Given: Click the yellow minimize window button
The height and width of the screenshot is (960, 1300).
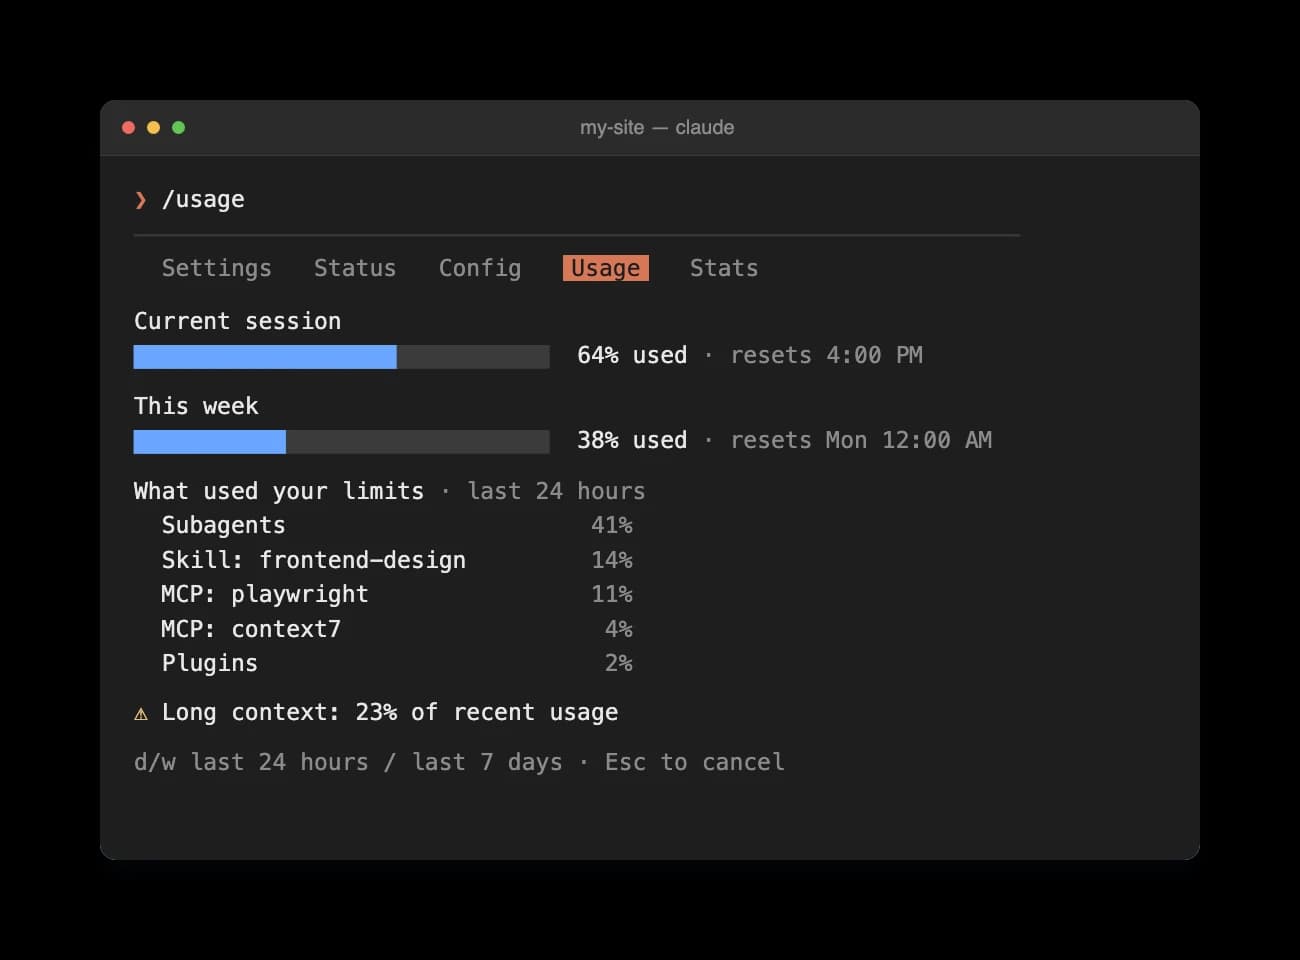Looking at the screenshot, I should pos(153,127).
